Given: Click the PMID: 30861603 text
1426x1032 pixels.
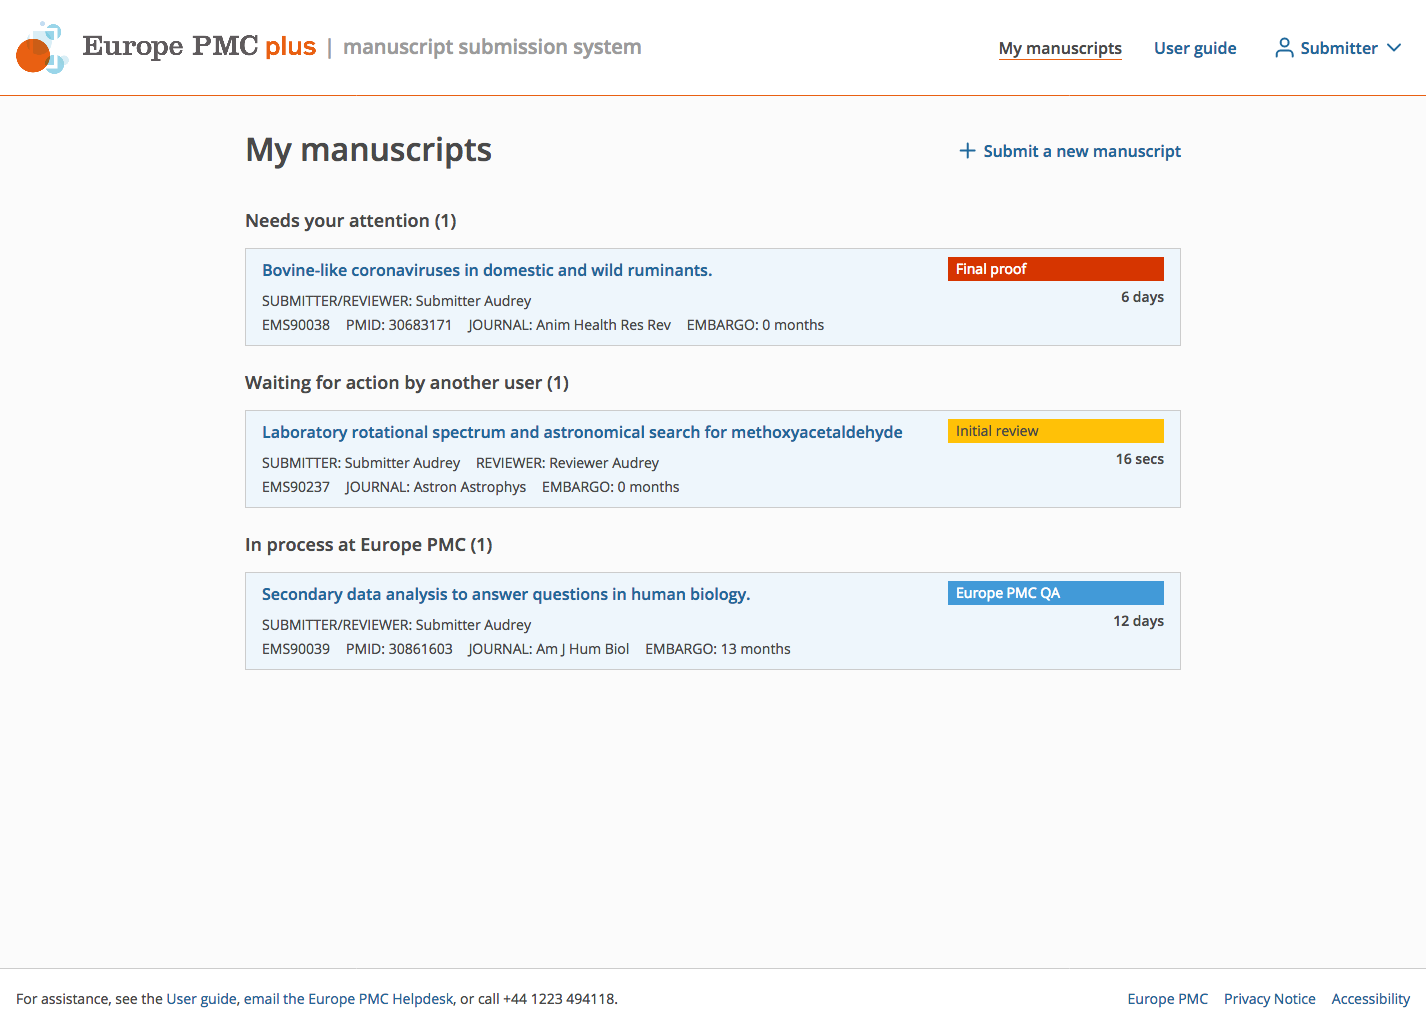Looking at the screenshot, I should pos(399,649).
